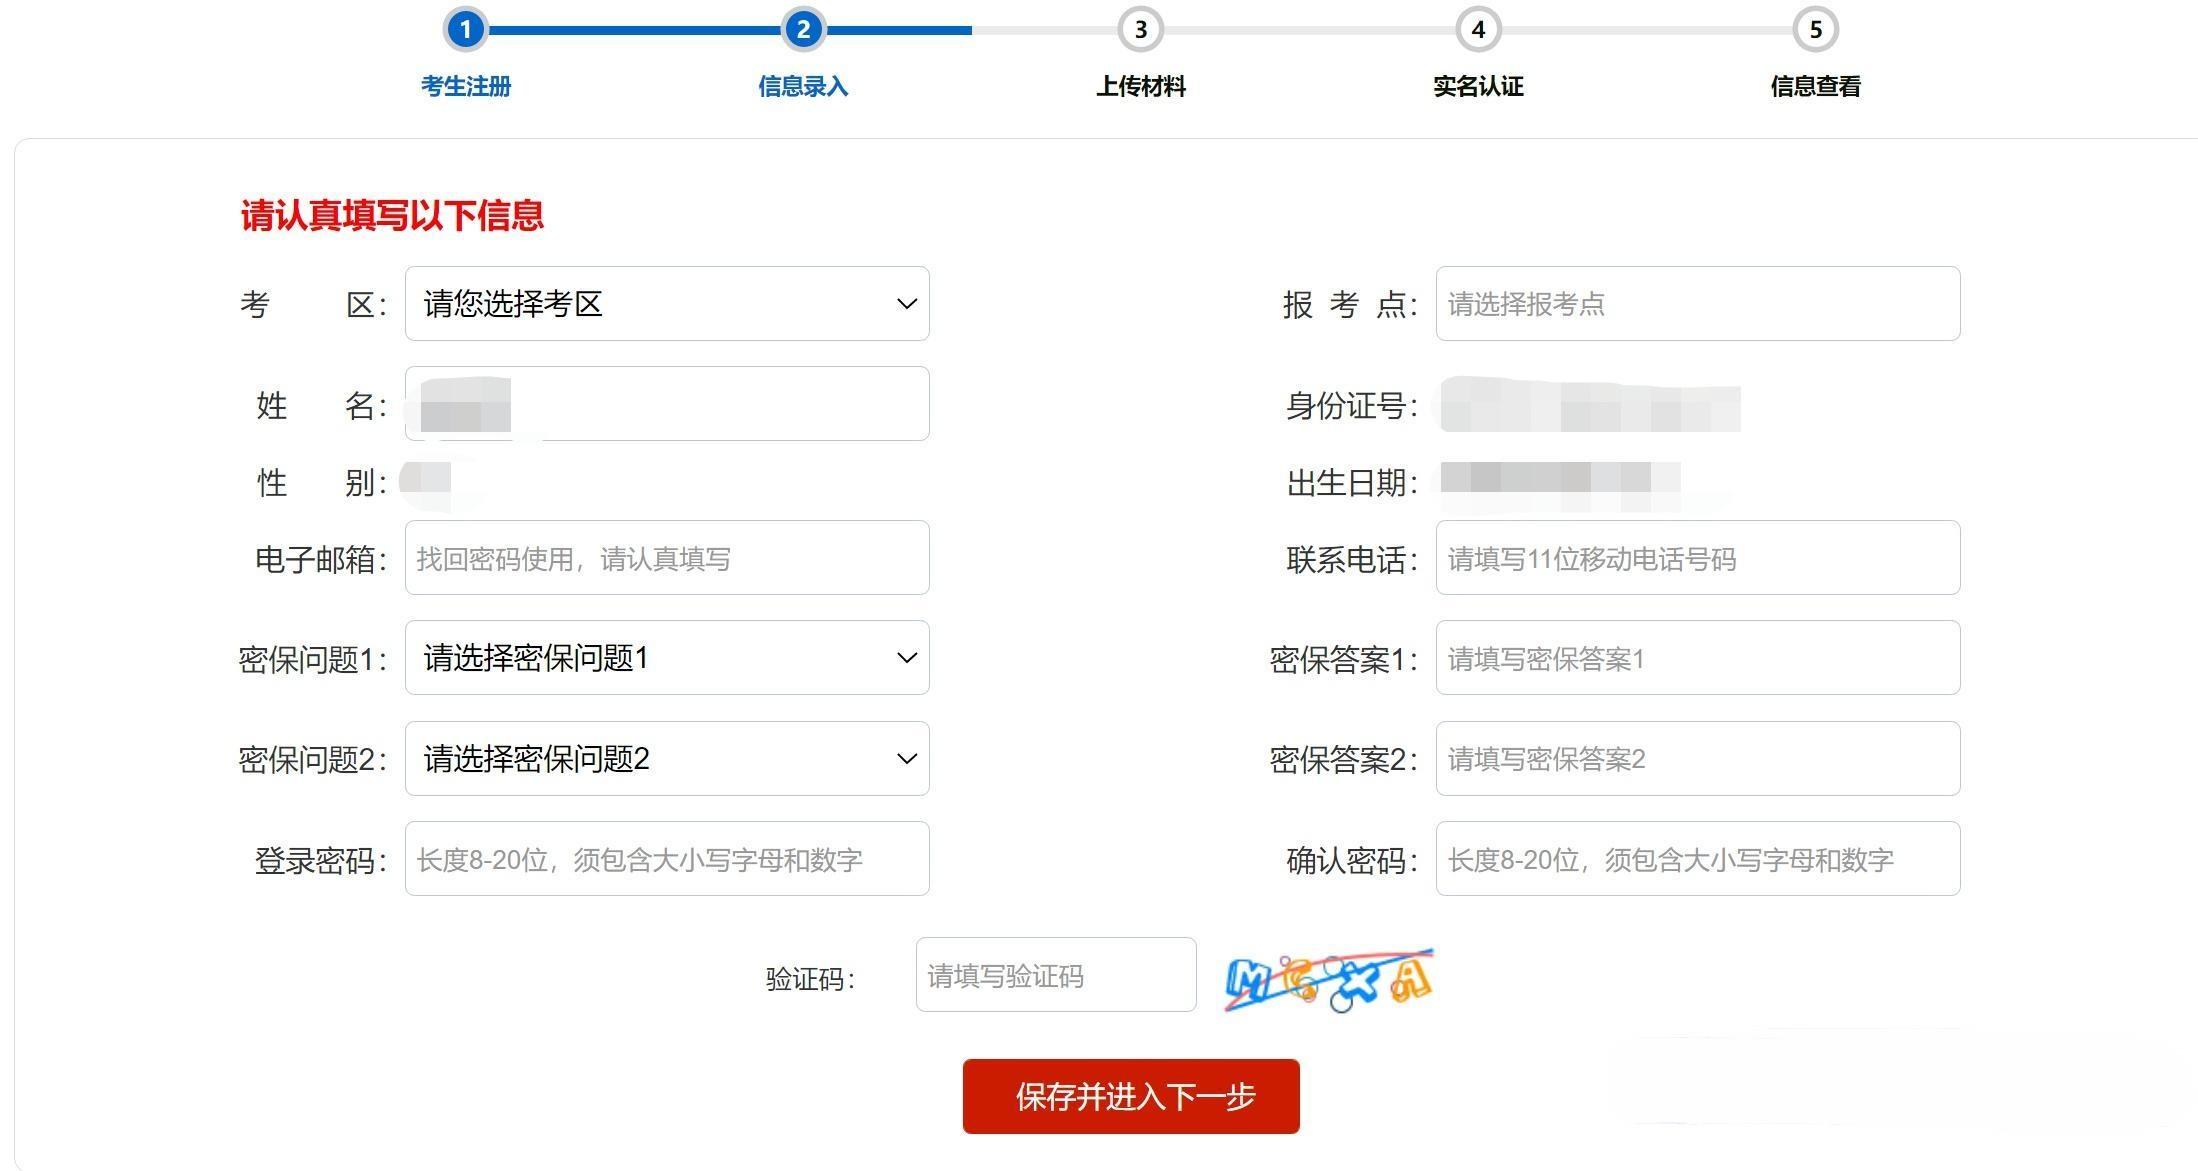Click the 密保答案1 answer field
Image resolution: width=2198 pixels, height=1171 pixels.
pyautogui.click(x=1696, y=657)
